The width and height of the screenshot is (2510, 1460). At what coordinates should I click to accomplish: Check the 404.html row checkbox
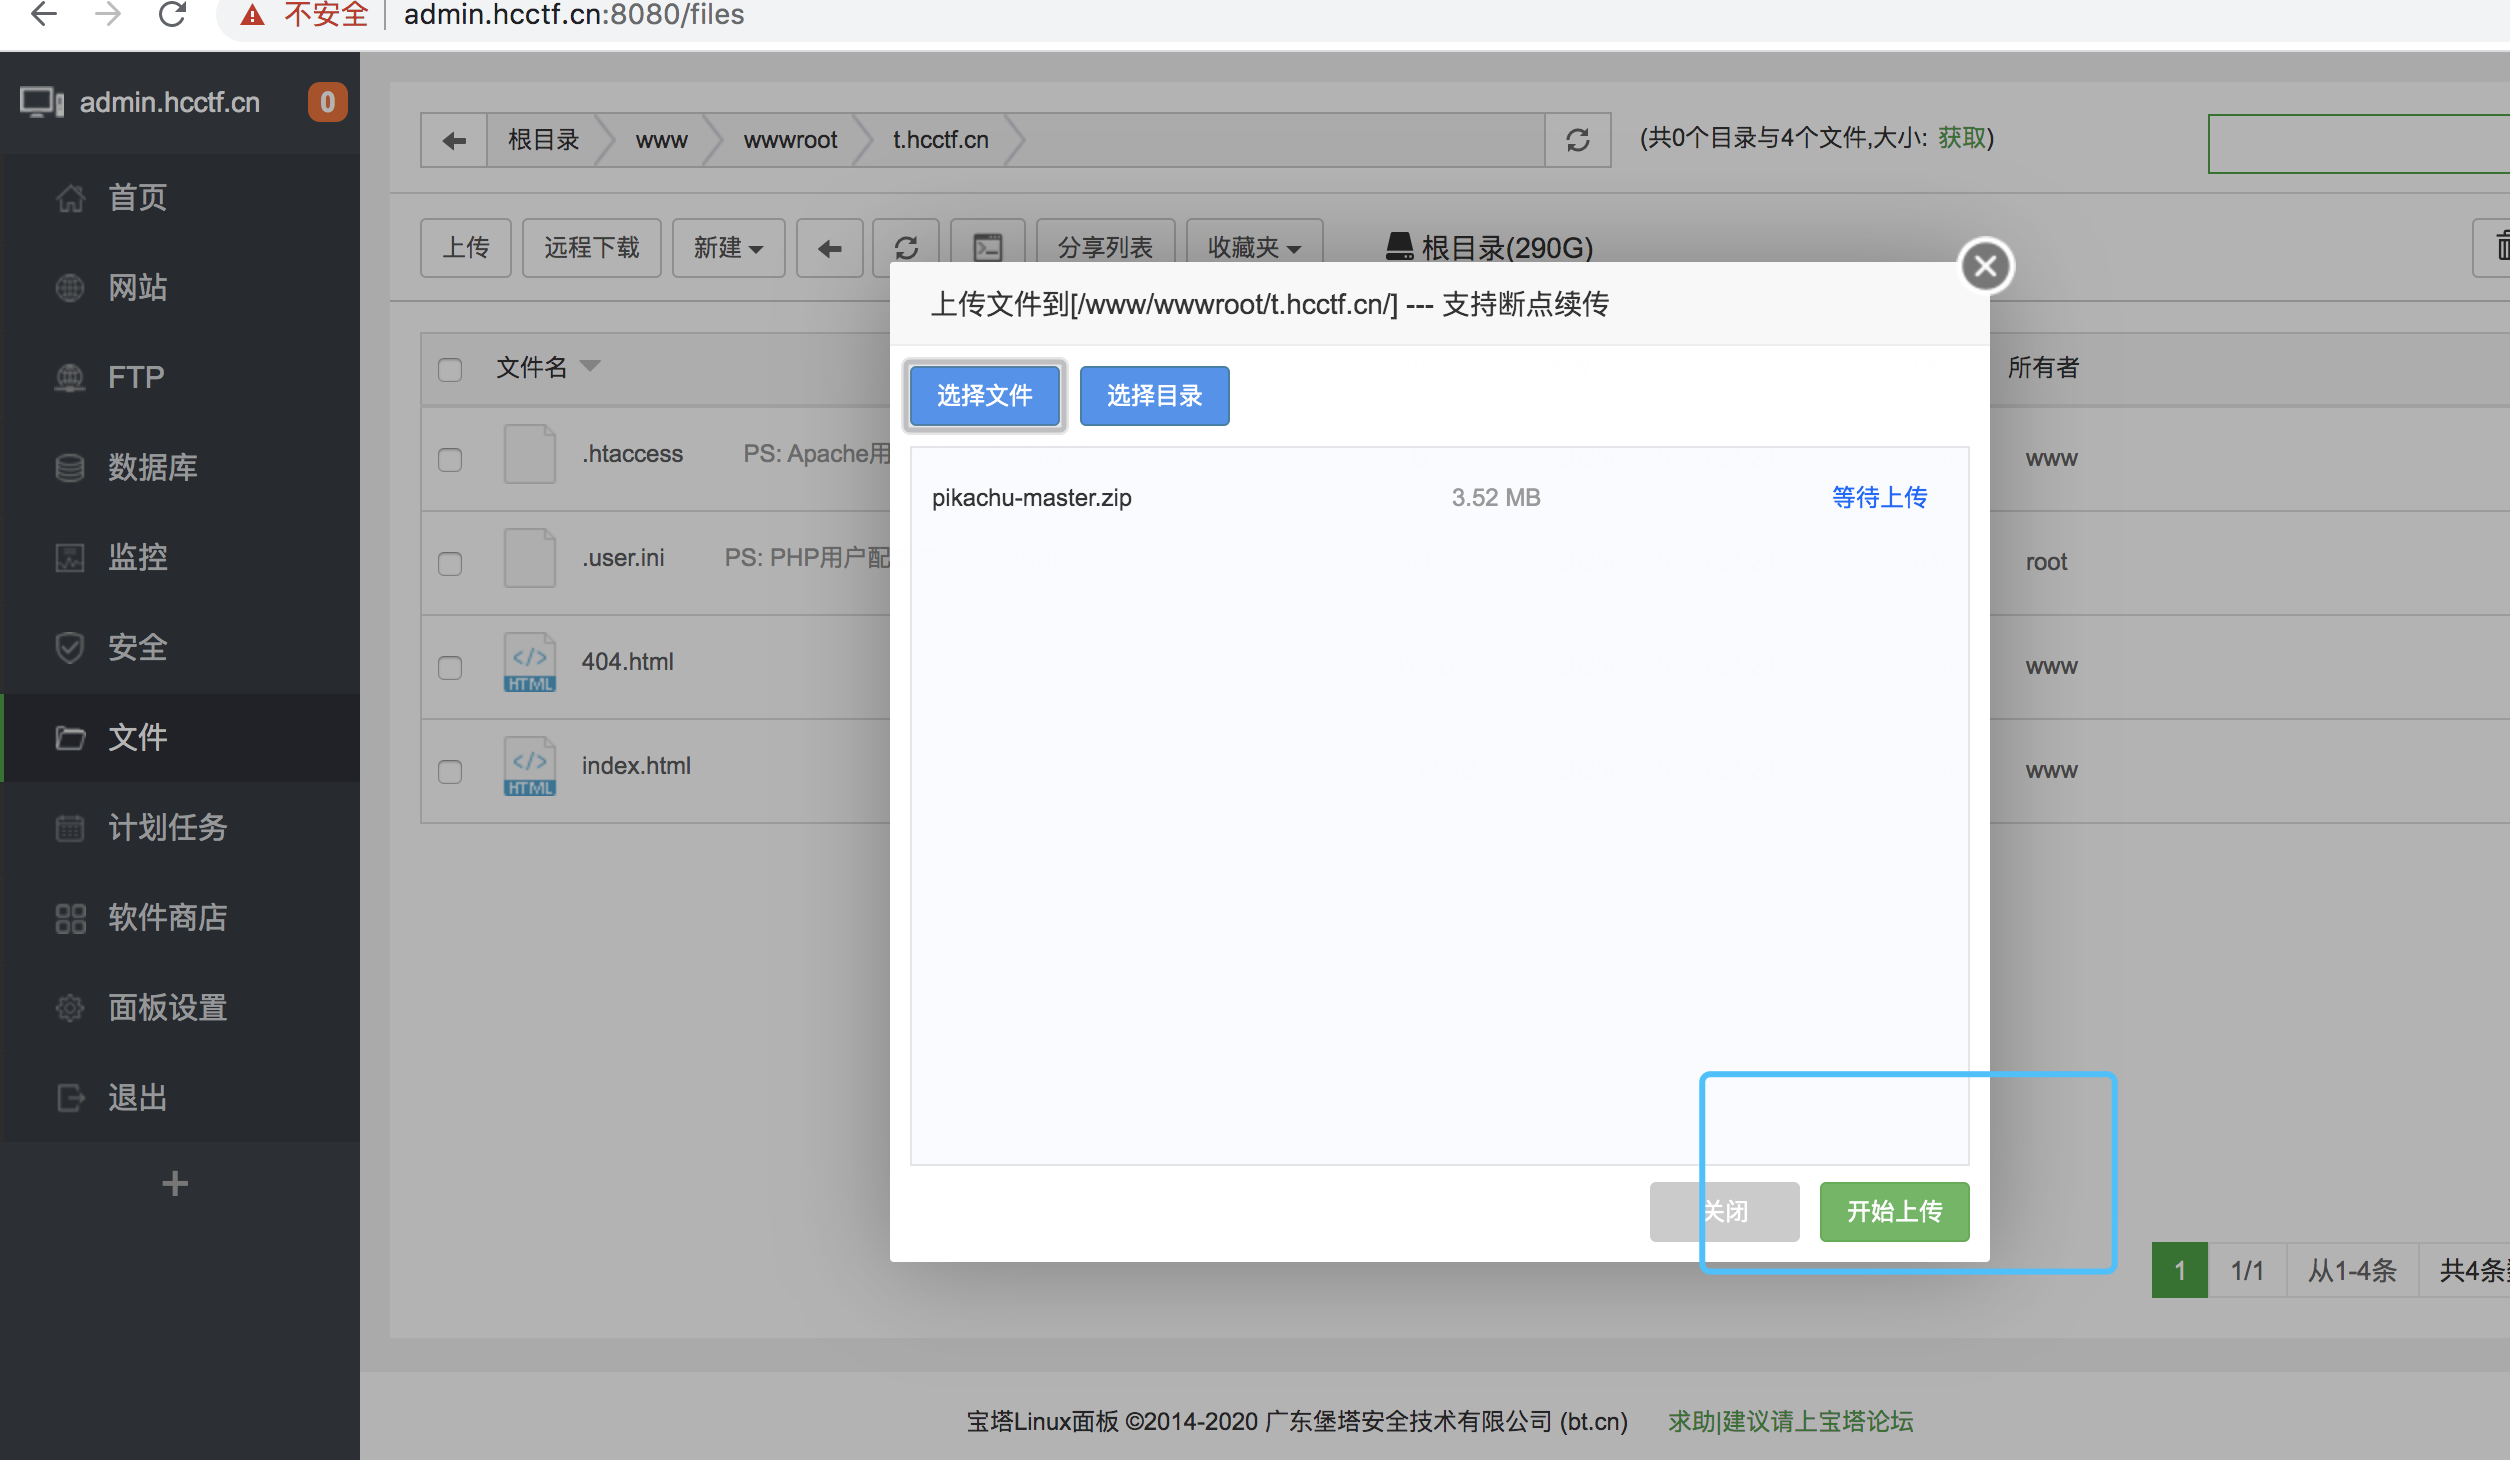click(x=450, y=668)
